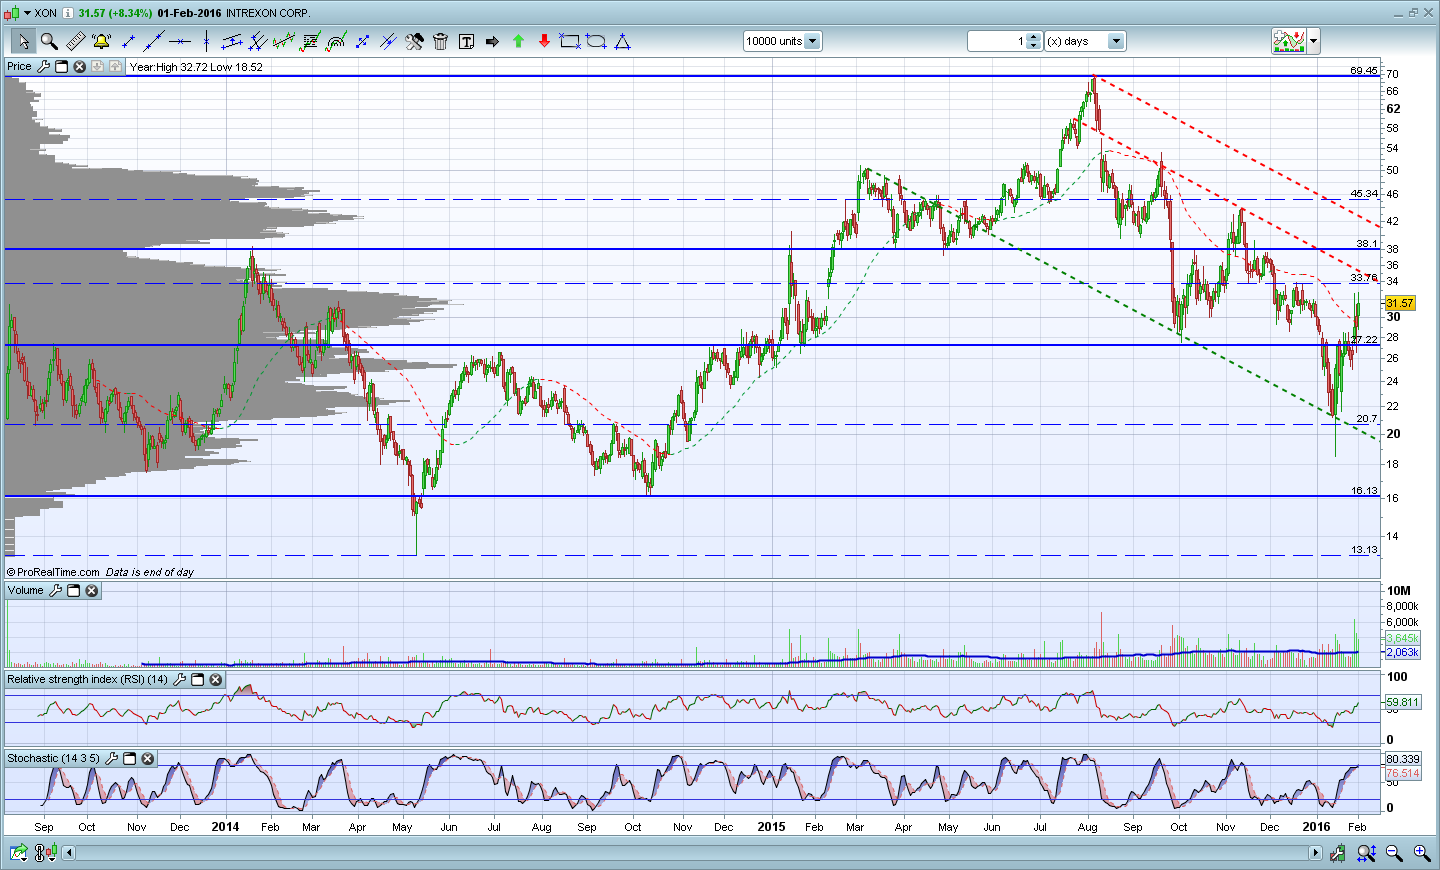This screenshot has height=870, width=1440.
Task: Select the rectangle drawing tool
Action: coord(570,41)
